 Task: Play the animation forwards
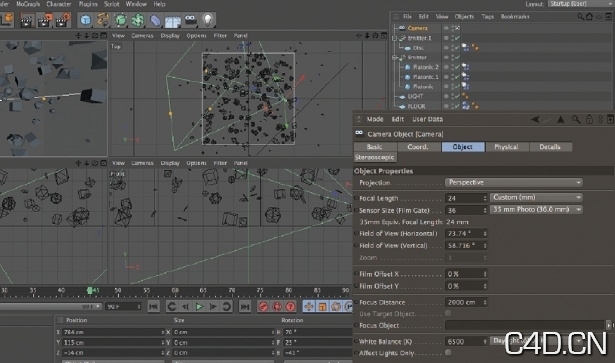pyautogui.click(x=200, y=307)
